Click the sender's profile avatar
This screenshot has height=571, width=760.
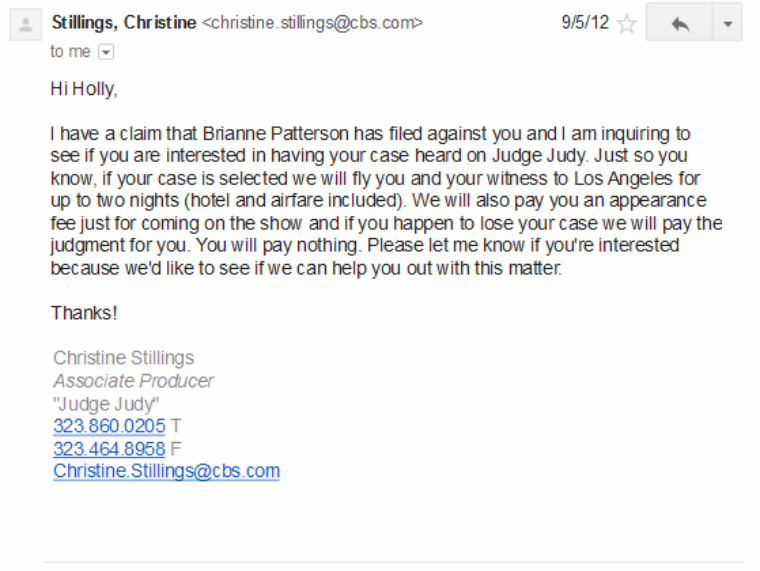coord(25,25)
